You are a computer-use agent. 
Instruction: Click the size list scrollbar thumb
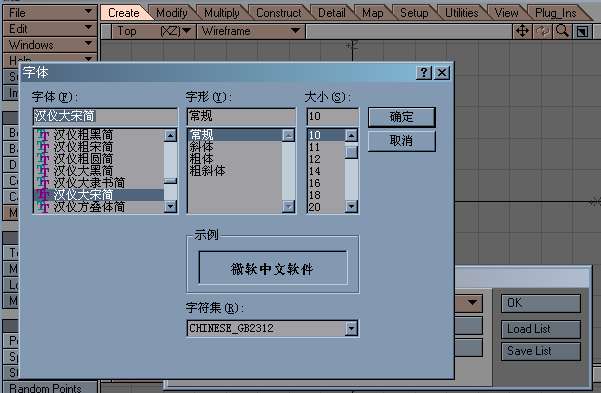[x=351, y=152]
